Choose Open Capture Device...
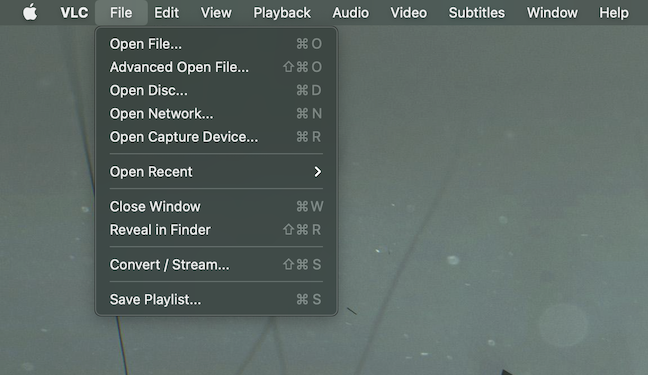The width and height of the screenshot is (648, 375). 216,136
